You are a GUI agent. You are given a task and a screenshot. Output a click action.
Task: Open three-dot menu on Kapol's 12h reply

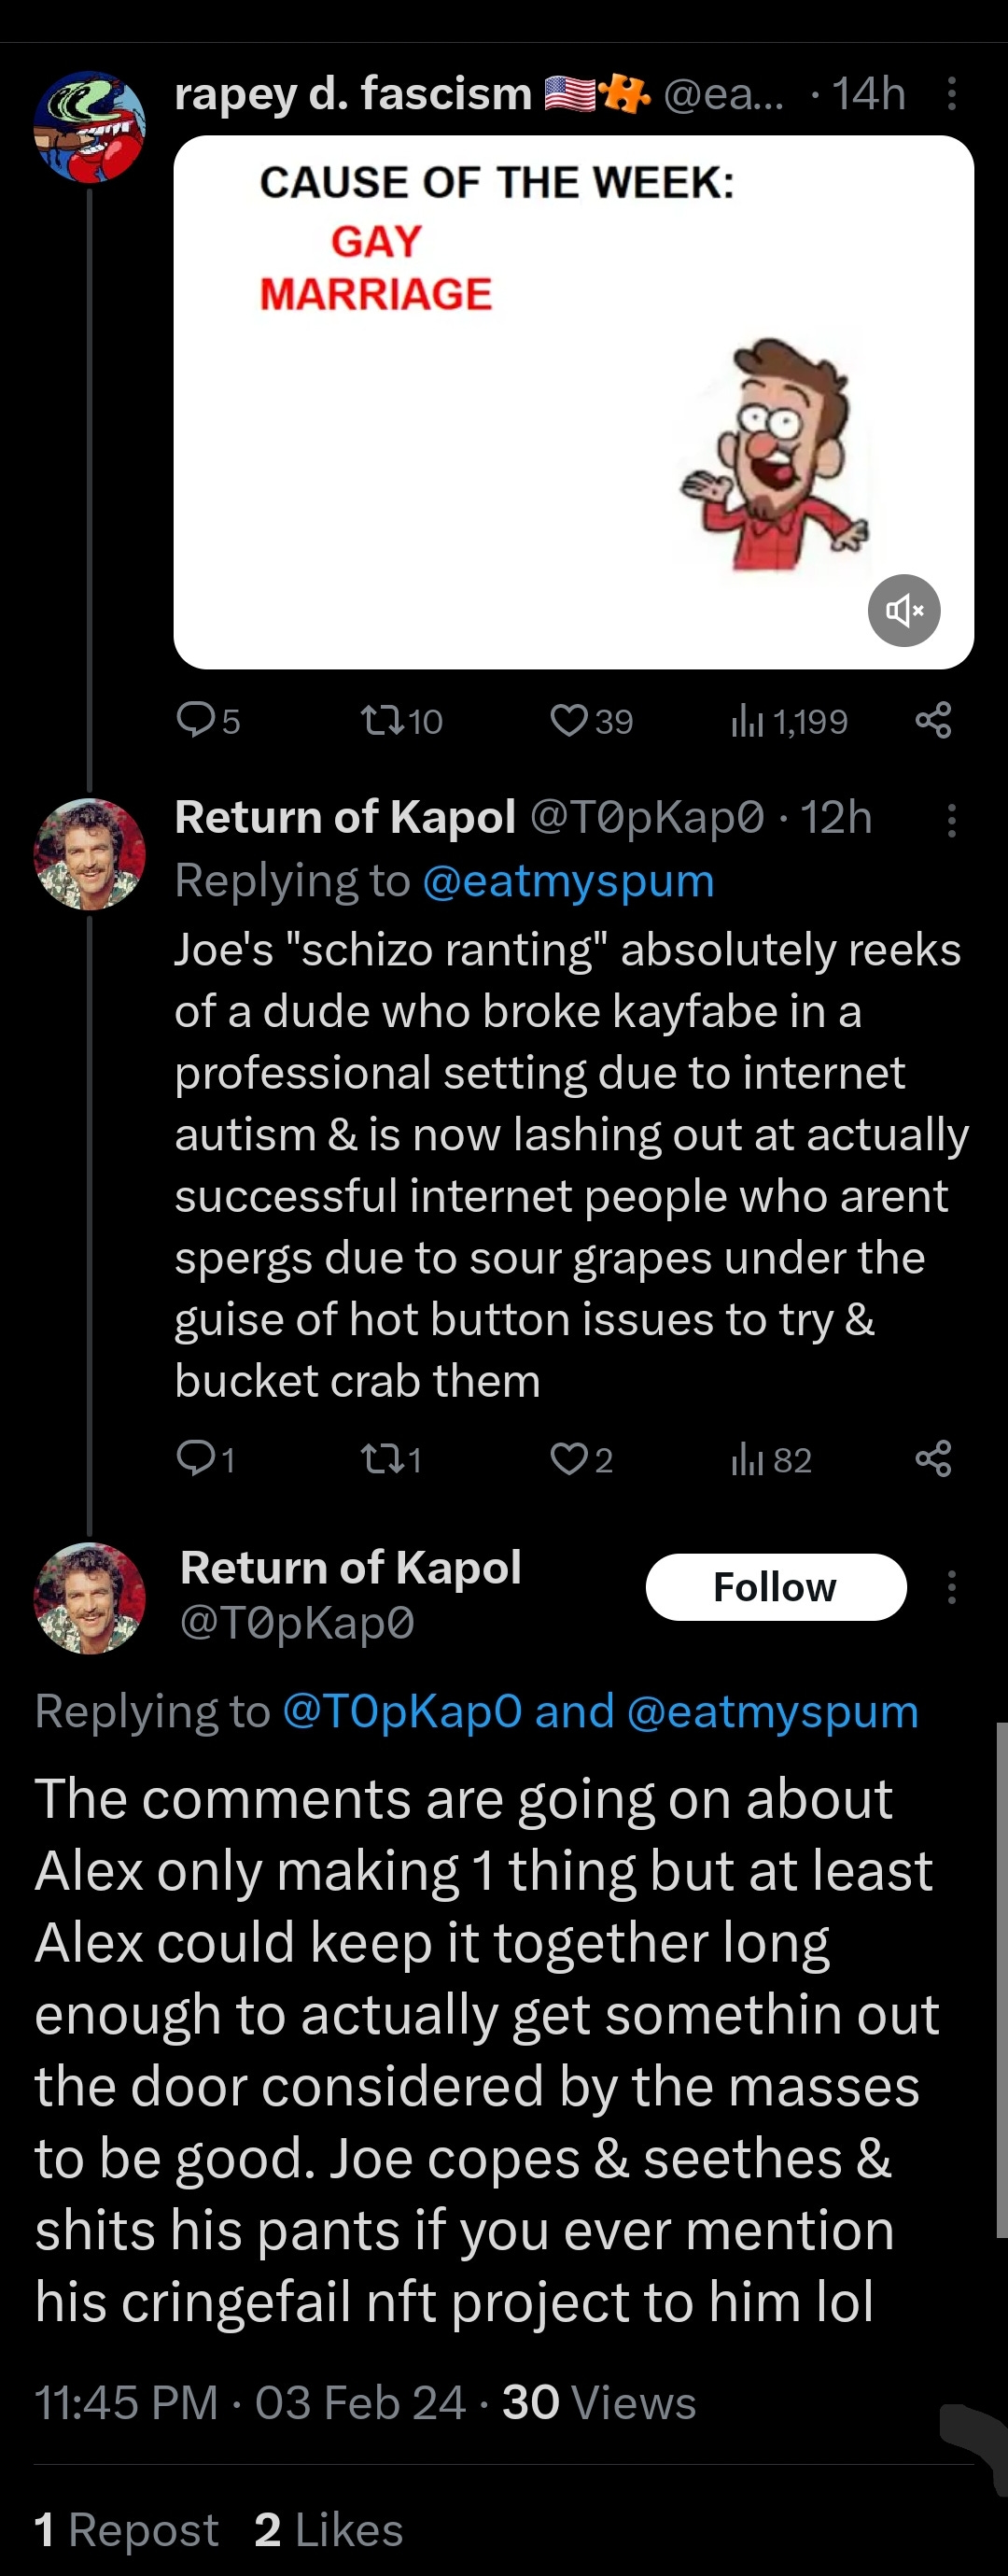951,821
